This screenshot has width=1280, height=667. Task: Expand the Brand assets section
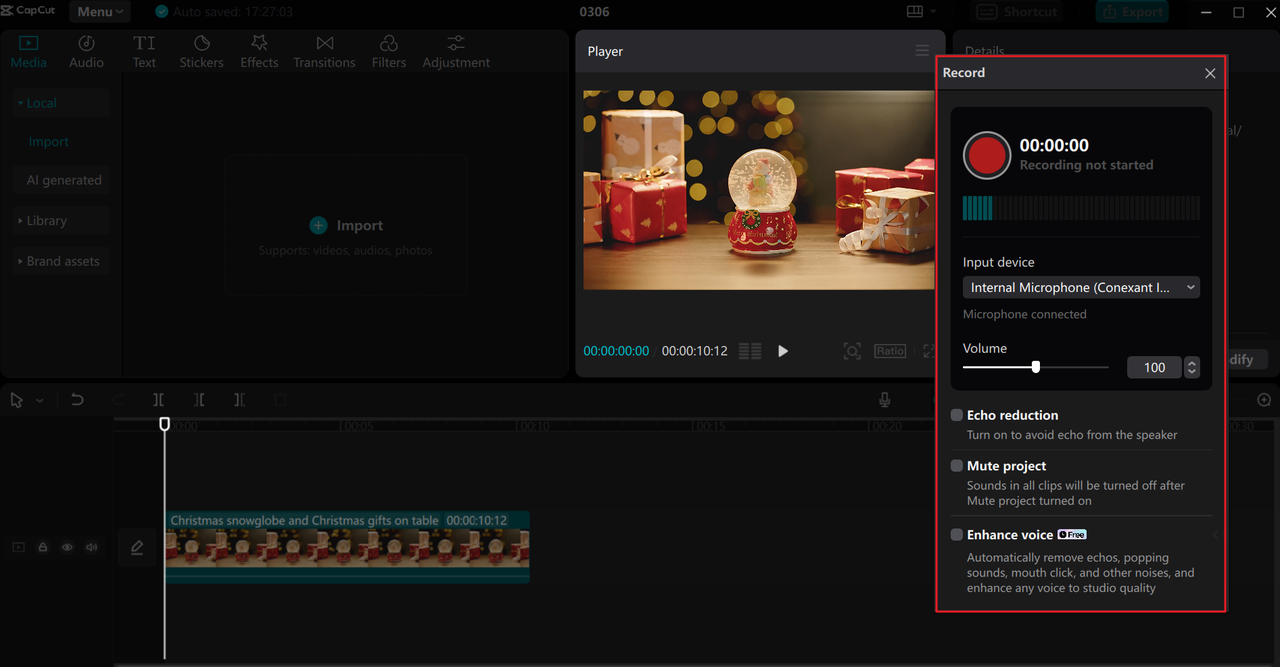[59, 261]
